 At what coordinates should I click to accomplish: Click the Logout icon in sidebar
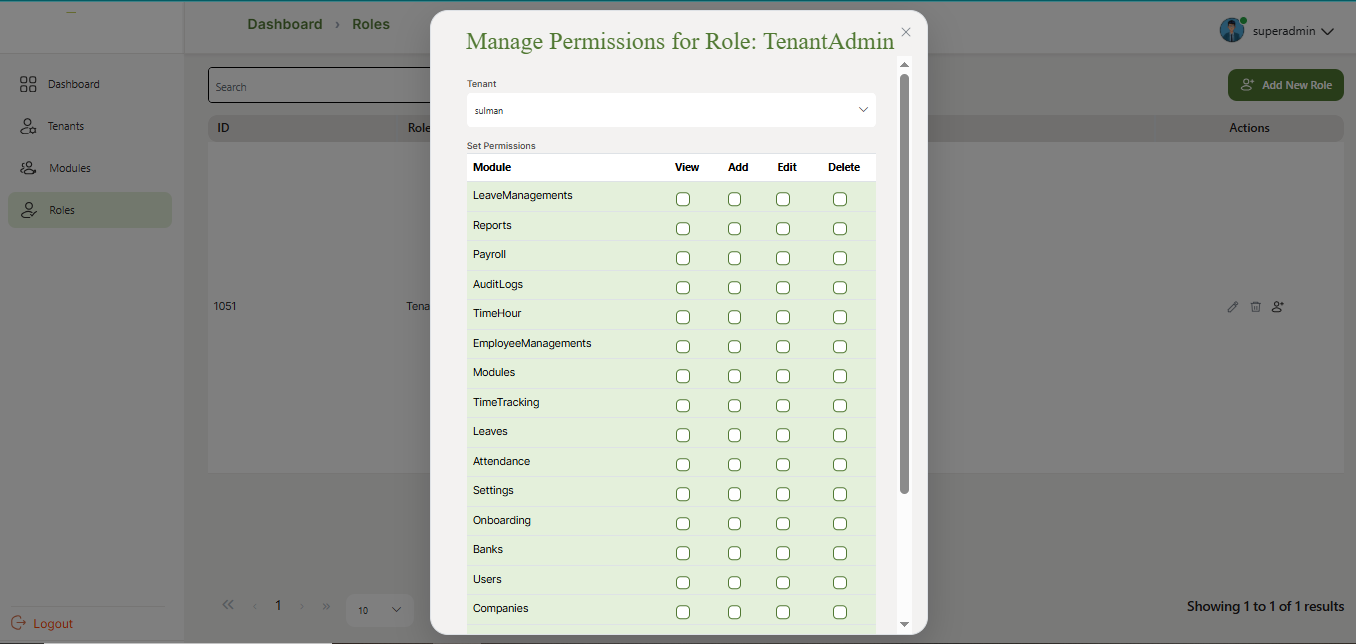pos(18,623)
